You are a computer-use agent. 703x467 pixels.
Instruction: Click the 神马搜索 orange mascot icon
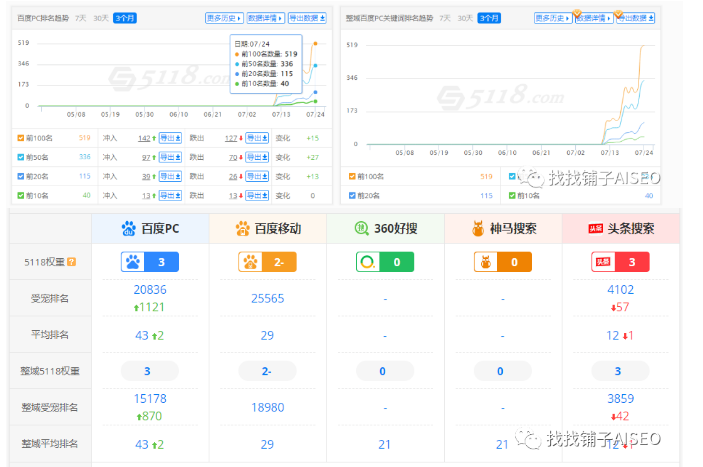478,229
